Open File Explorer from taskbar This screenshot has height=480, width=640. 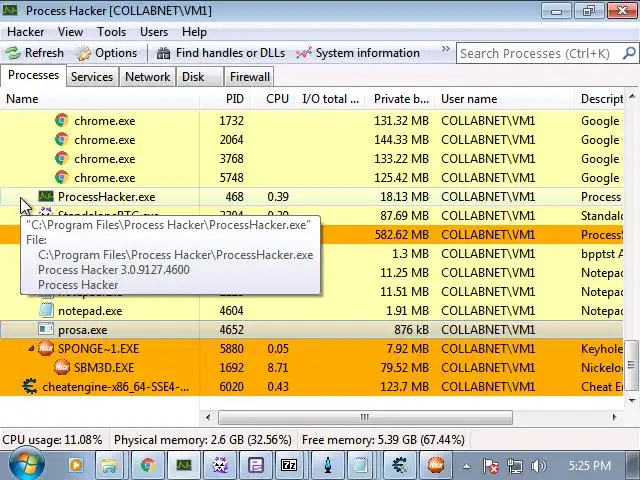pos(109,465)
